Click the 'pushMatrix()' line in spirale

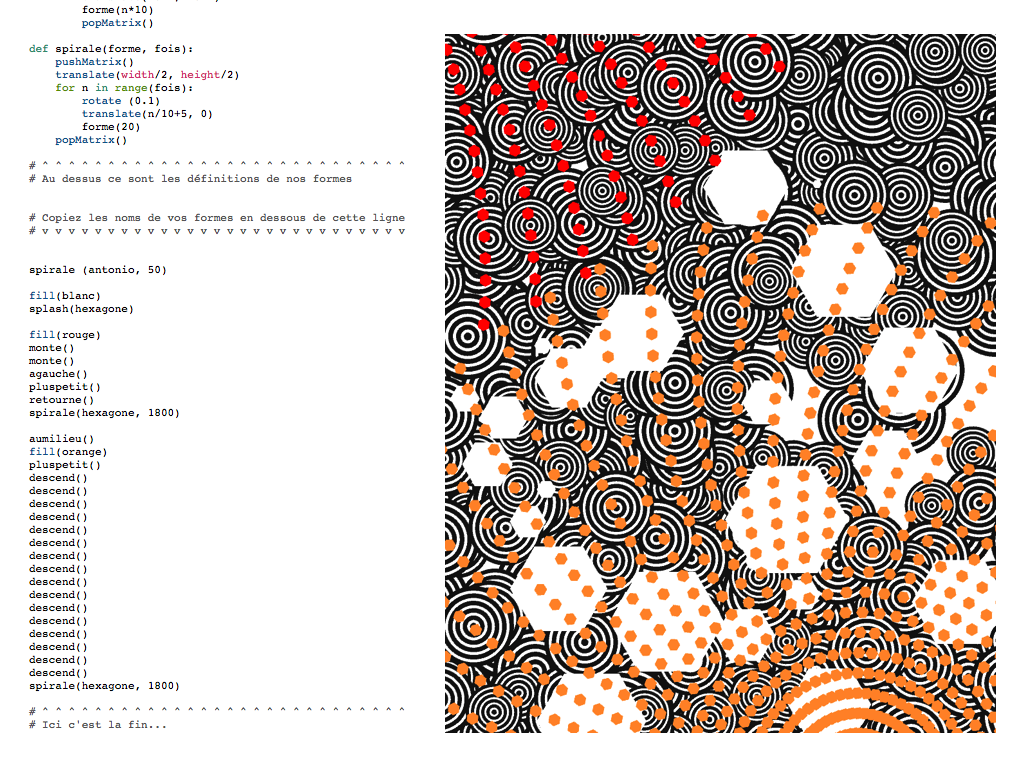click(94, 62)
